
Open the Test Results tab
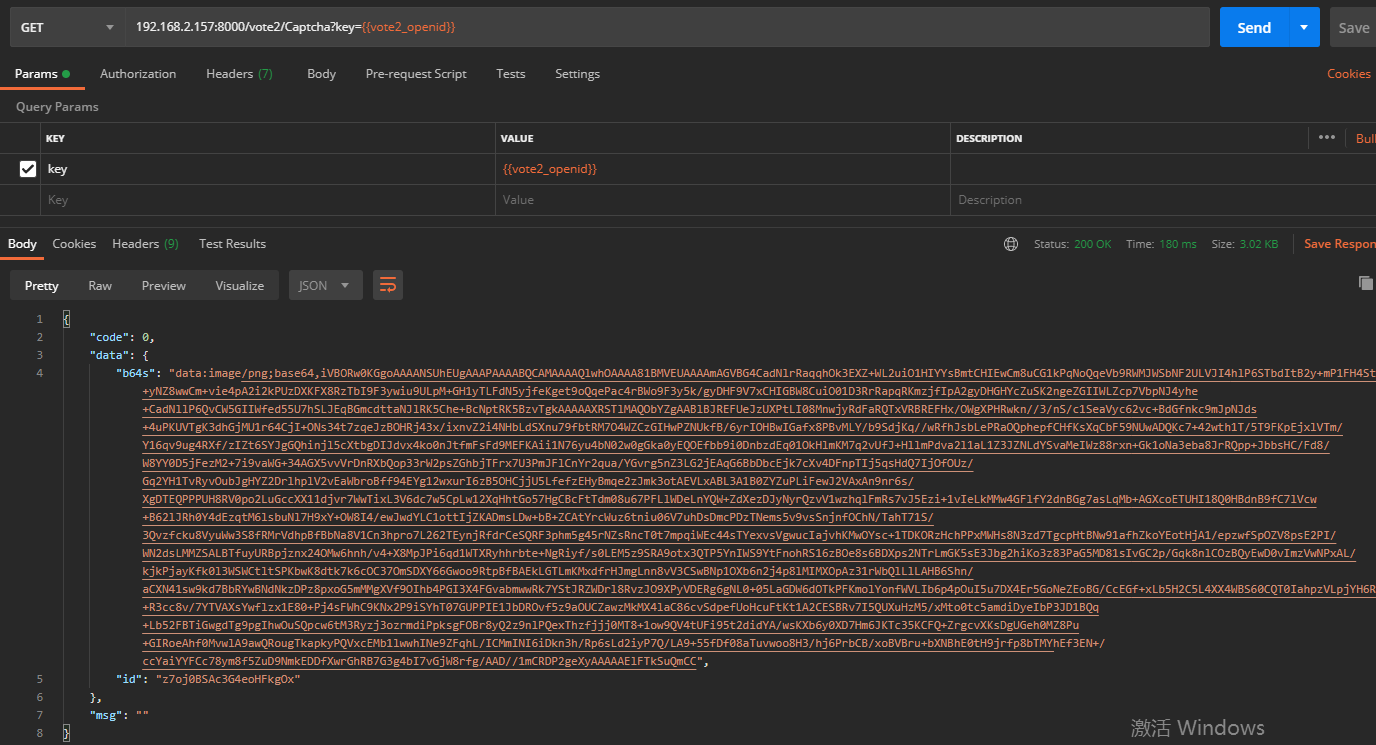(x=231, y=243)
